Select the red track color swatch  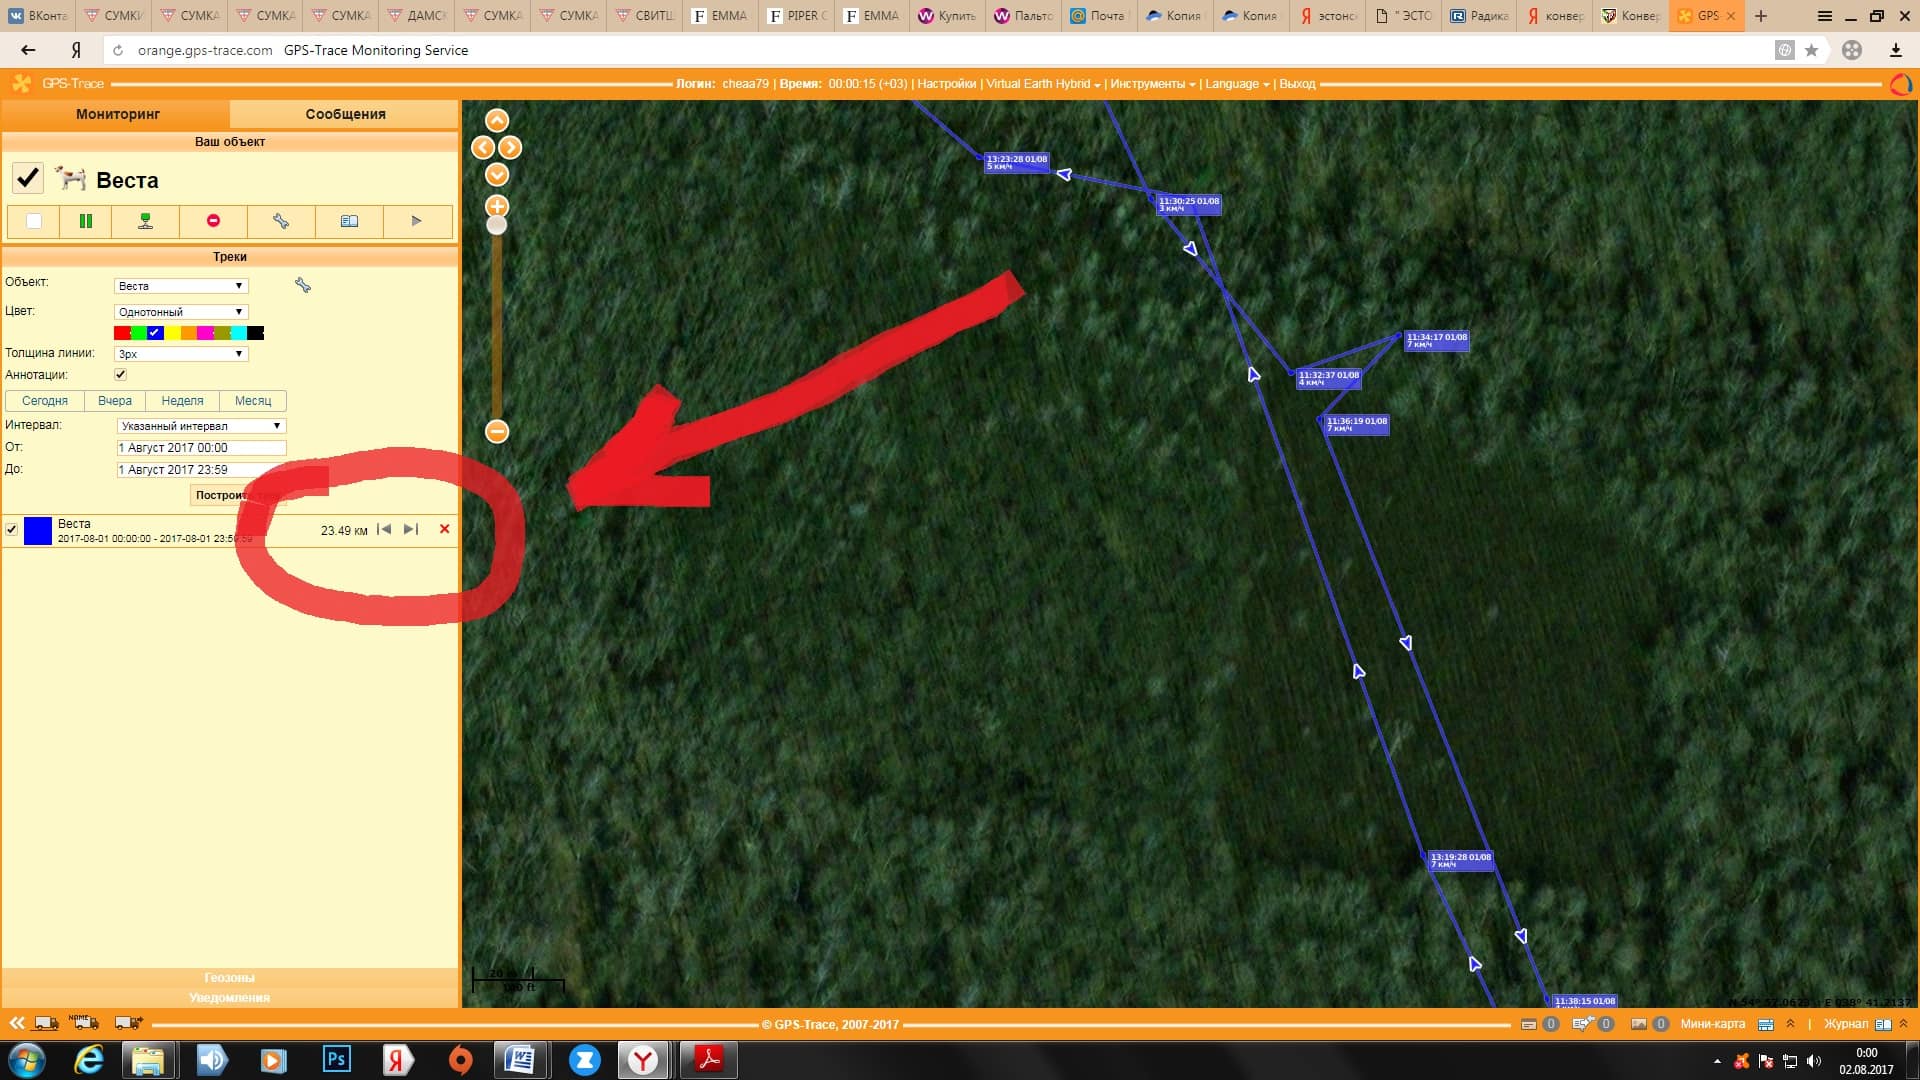(122, 333)
